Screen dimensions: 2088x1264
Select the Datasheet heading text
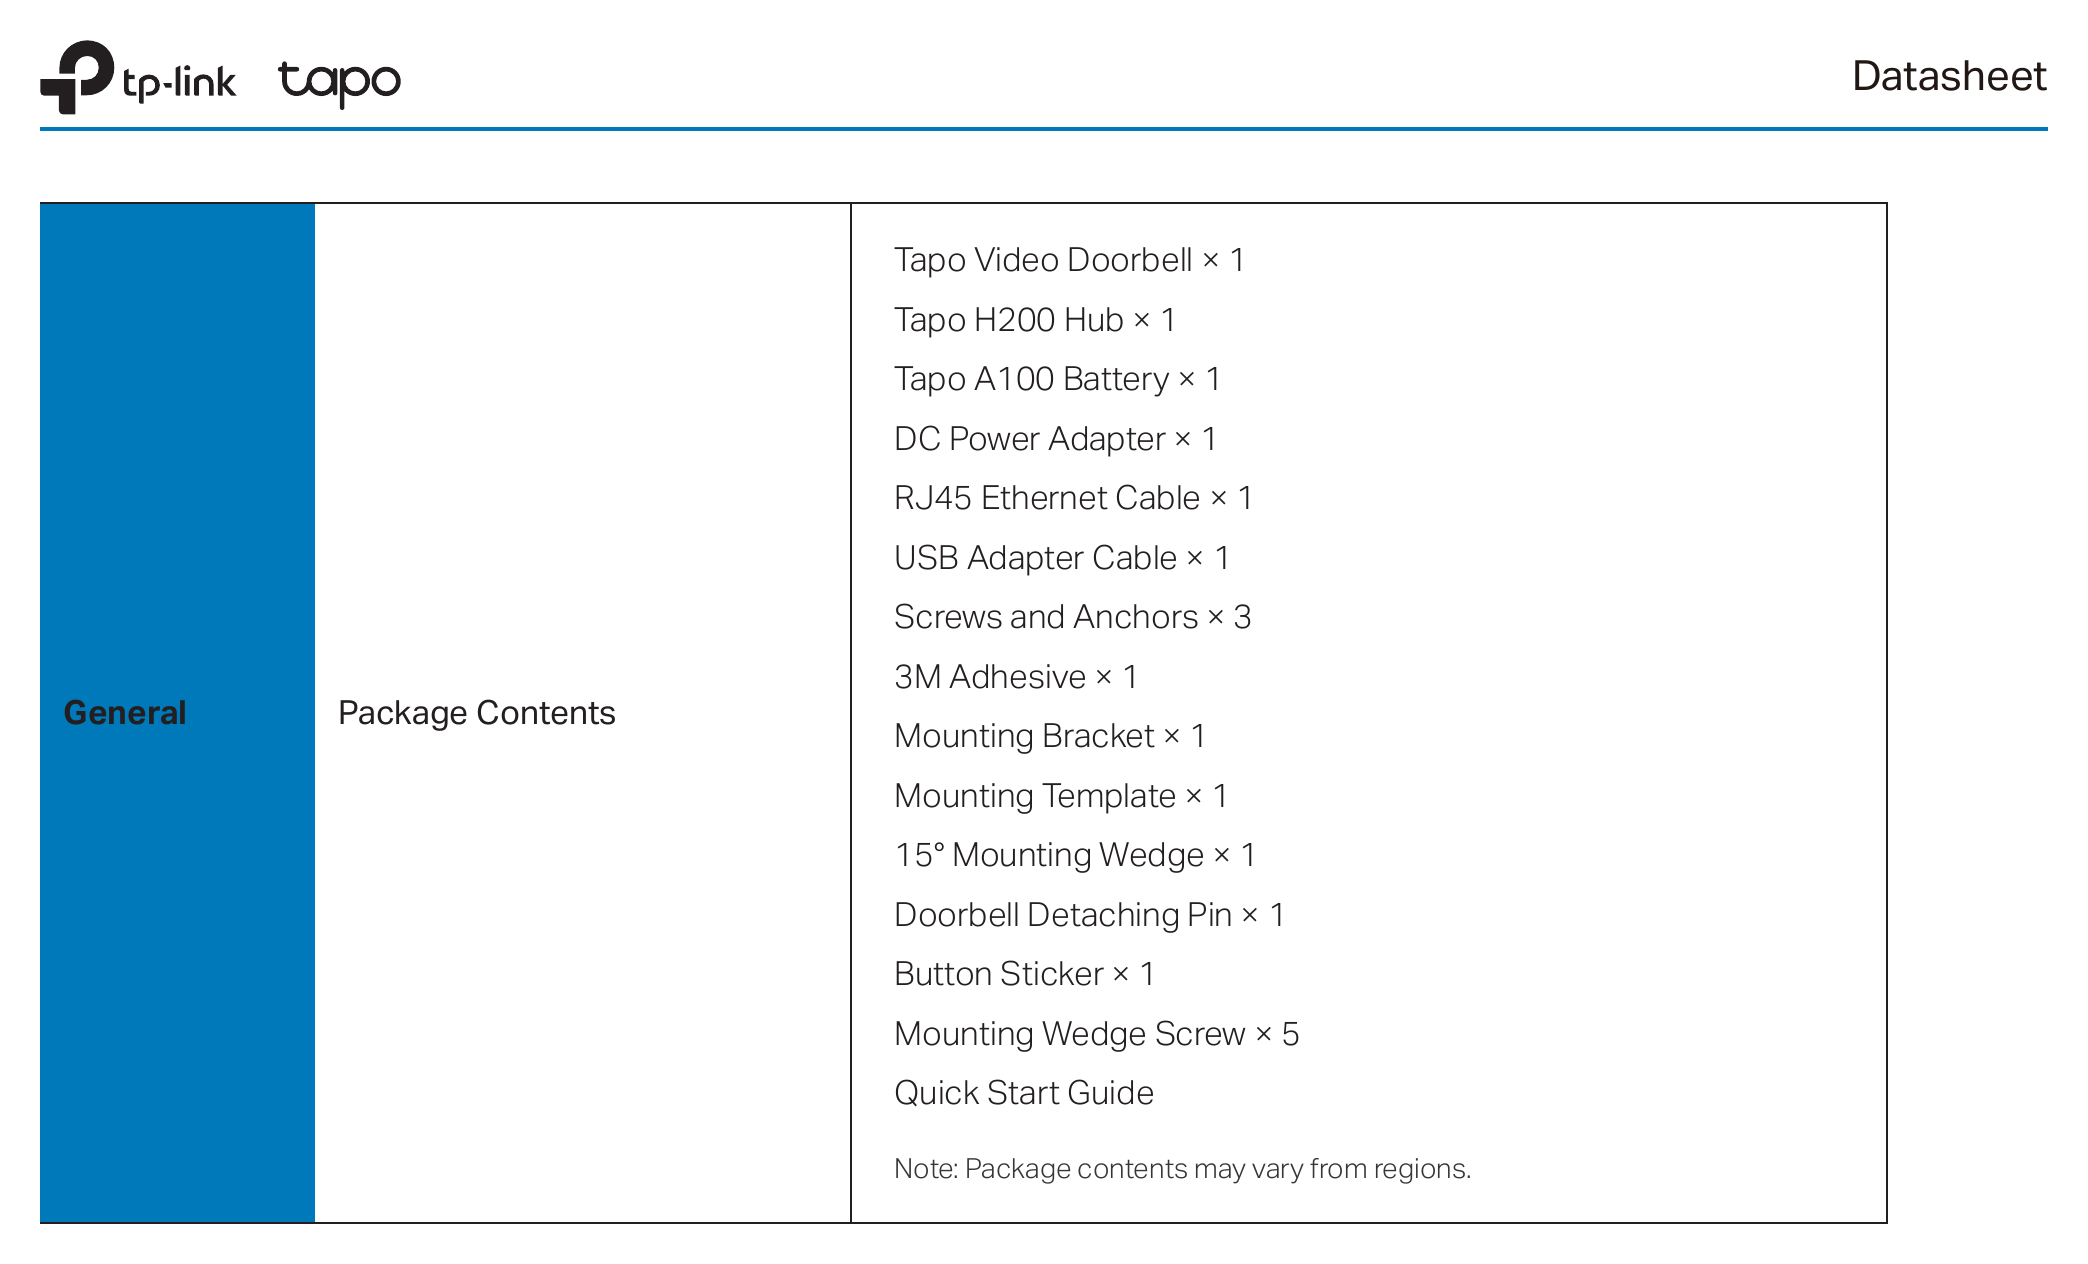coord(1949,77)
